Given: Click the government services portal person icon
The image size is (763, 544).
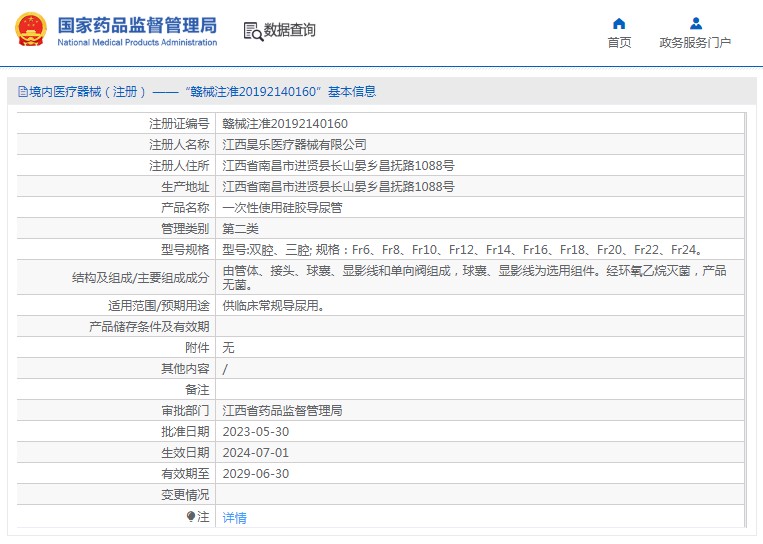Looking at the screenshot, I should 696,23.
